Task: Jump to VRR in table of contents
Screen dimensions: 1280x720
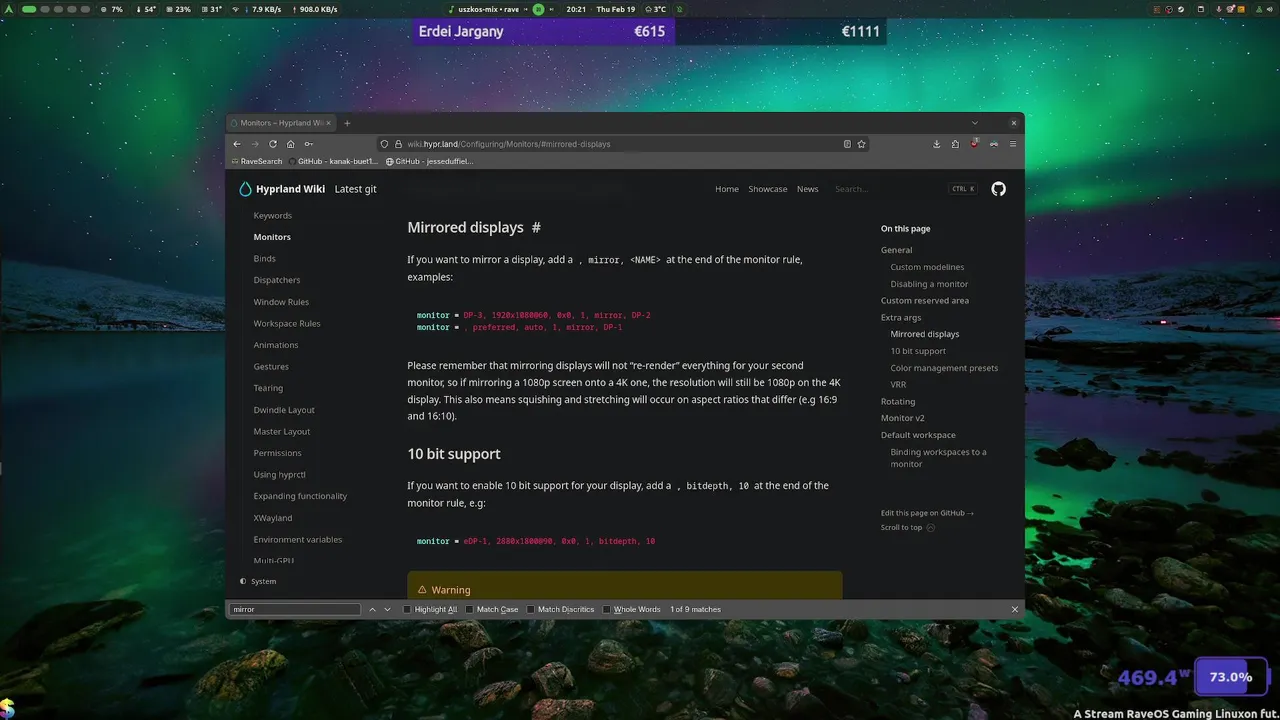Action: (x=898, y=385)
